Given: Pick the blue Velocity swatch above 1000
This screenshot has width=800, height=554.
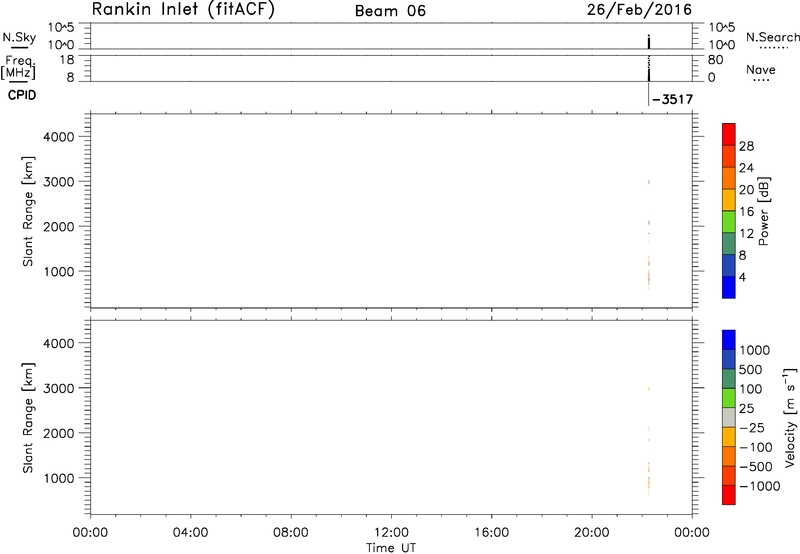Looking at the screenshot, I should coord(729,340).
